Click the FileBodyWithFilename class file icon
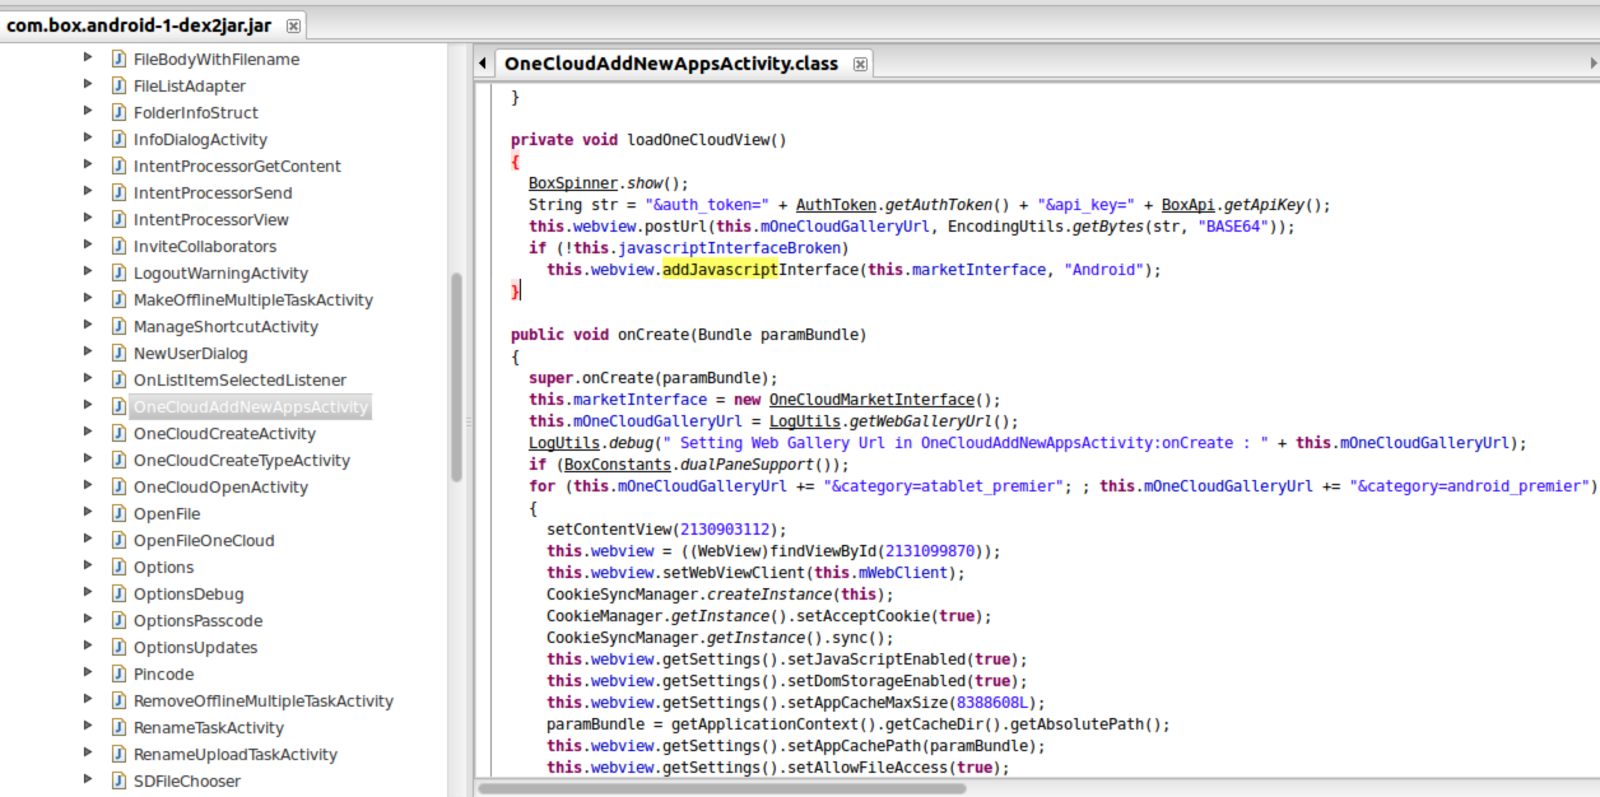 (119, 59)
